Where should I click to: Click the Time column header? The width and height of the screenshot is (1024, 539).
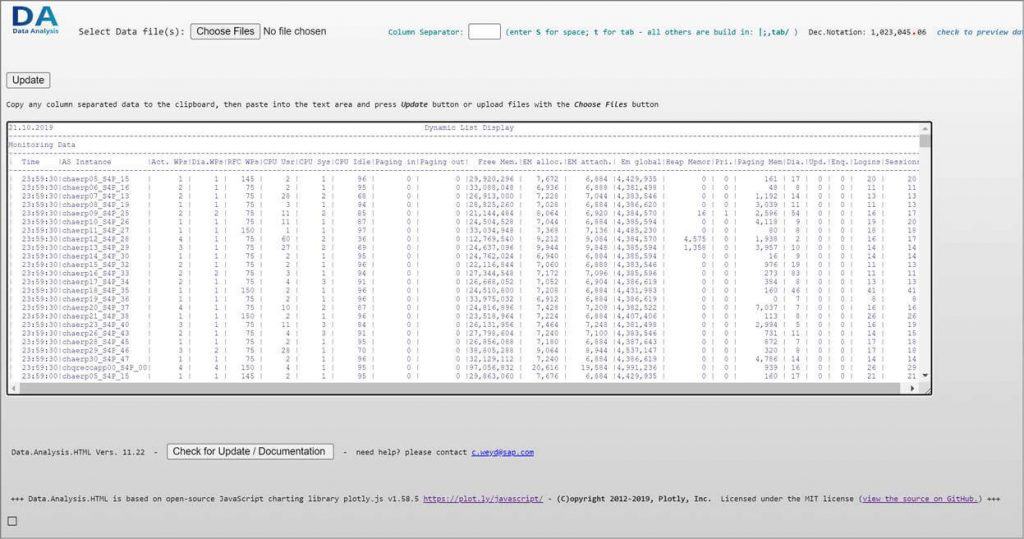31,162
